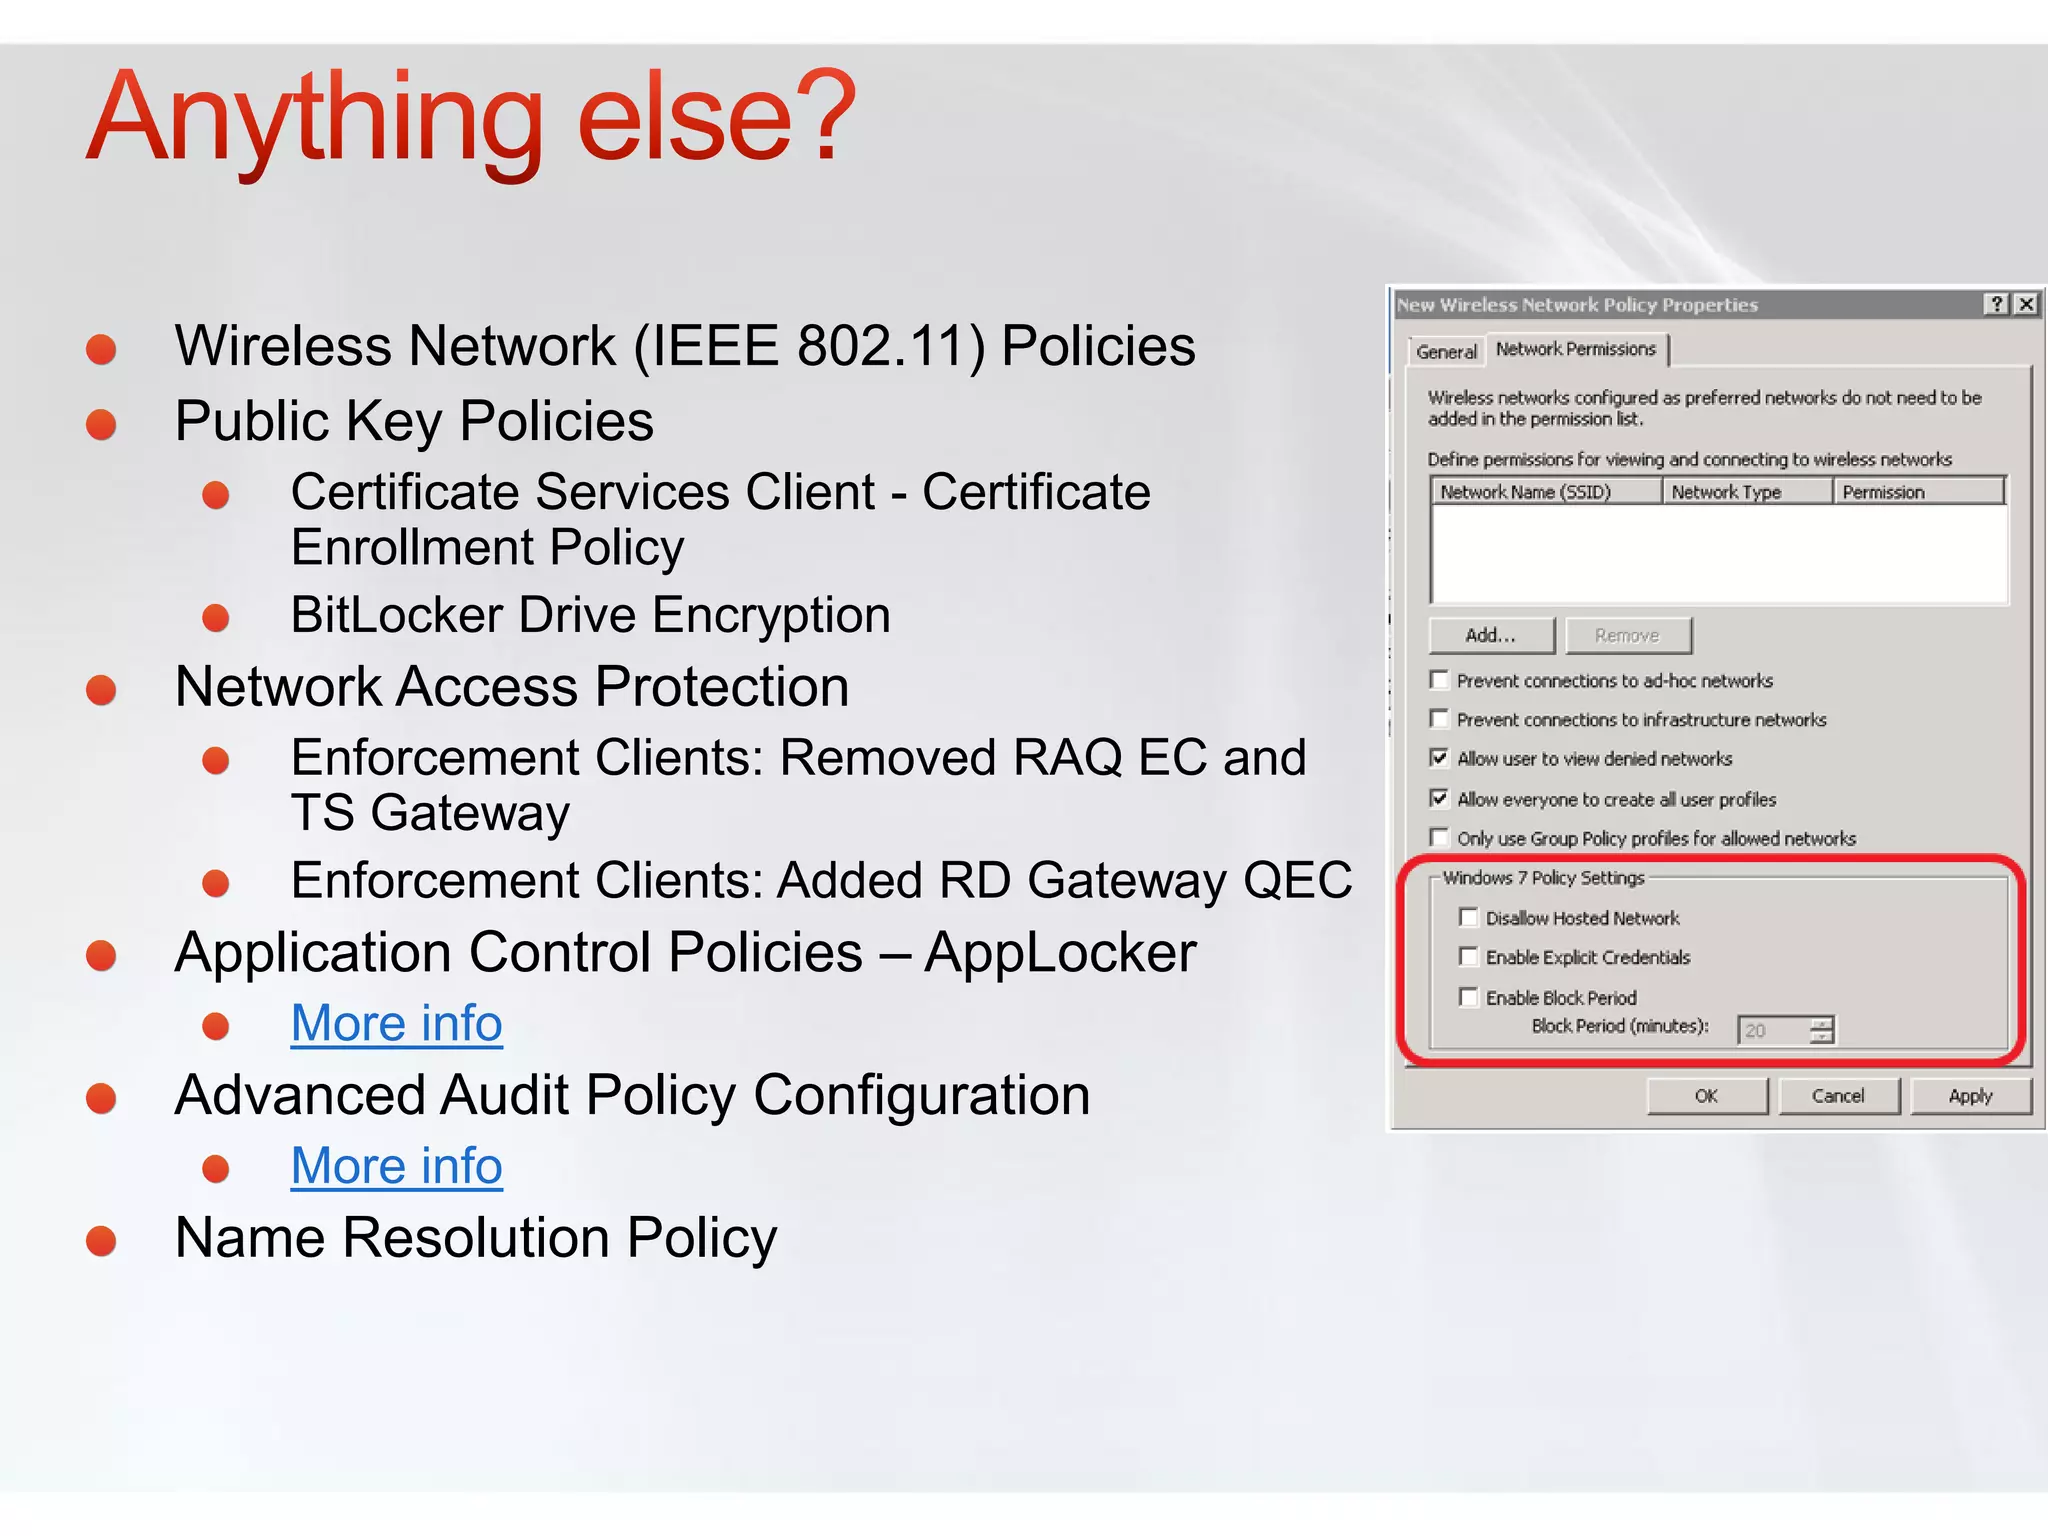2048x1536 pixels.
Task: Click the 'Public Key Policies' bullet text
Action: [x=414, y=421]
